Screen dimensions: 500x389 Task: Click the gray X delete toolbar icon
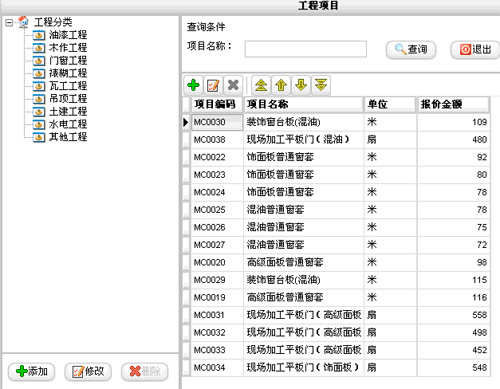233,85
